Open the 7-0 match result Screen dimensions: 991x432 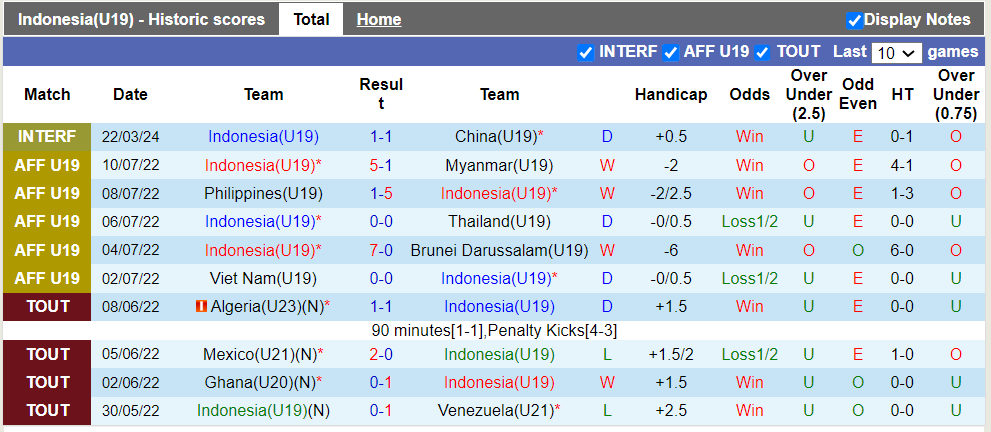[x=380, y=250]
